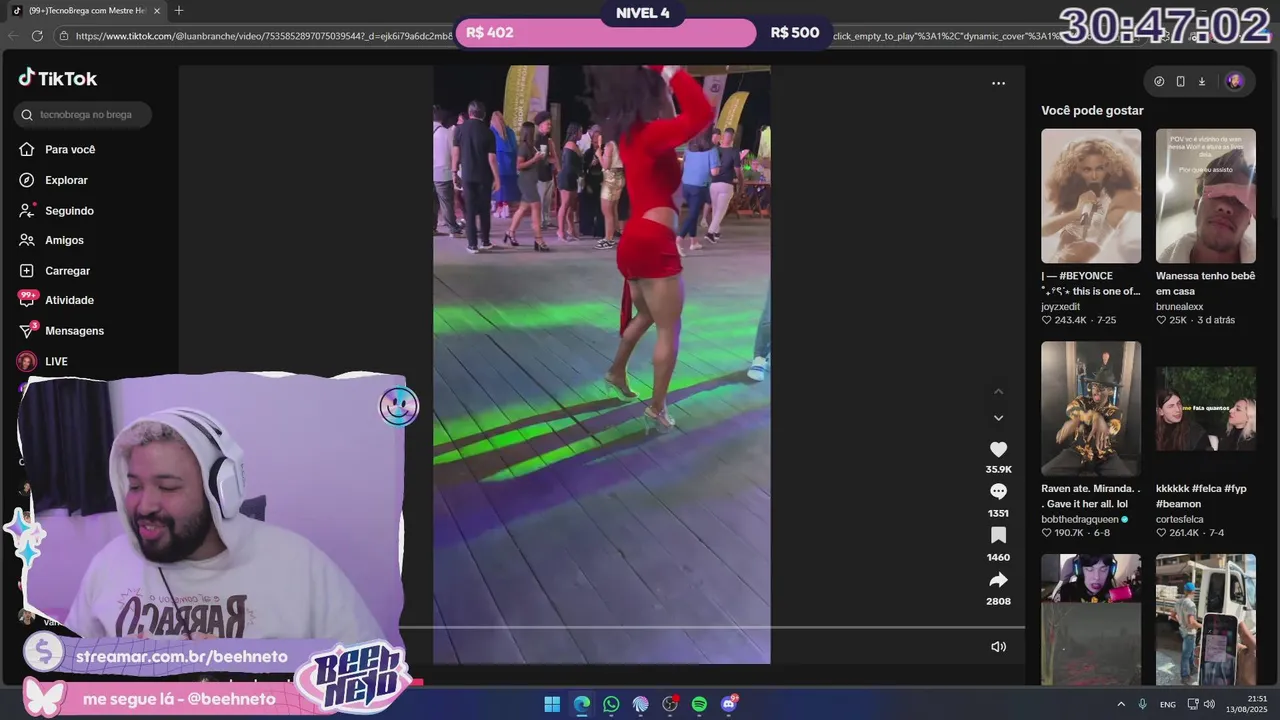Open Mensagens inbox
Viewport: 1280px width, 720px height.
point(61,331)
